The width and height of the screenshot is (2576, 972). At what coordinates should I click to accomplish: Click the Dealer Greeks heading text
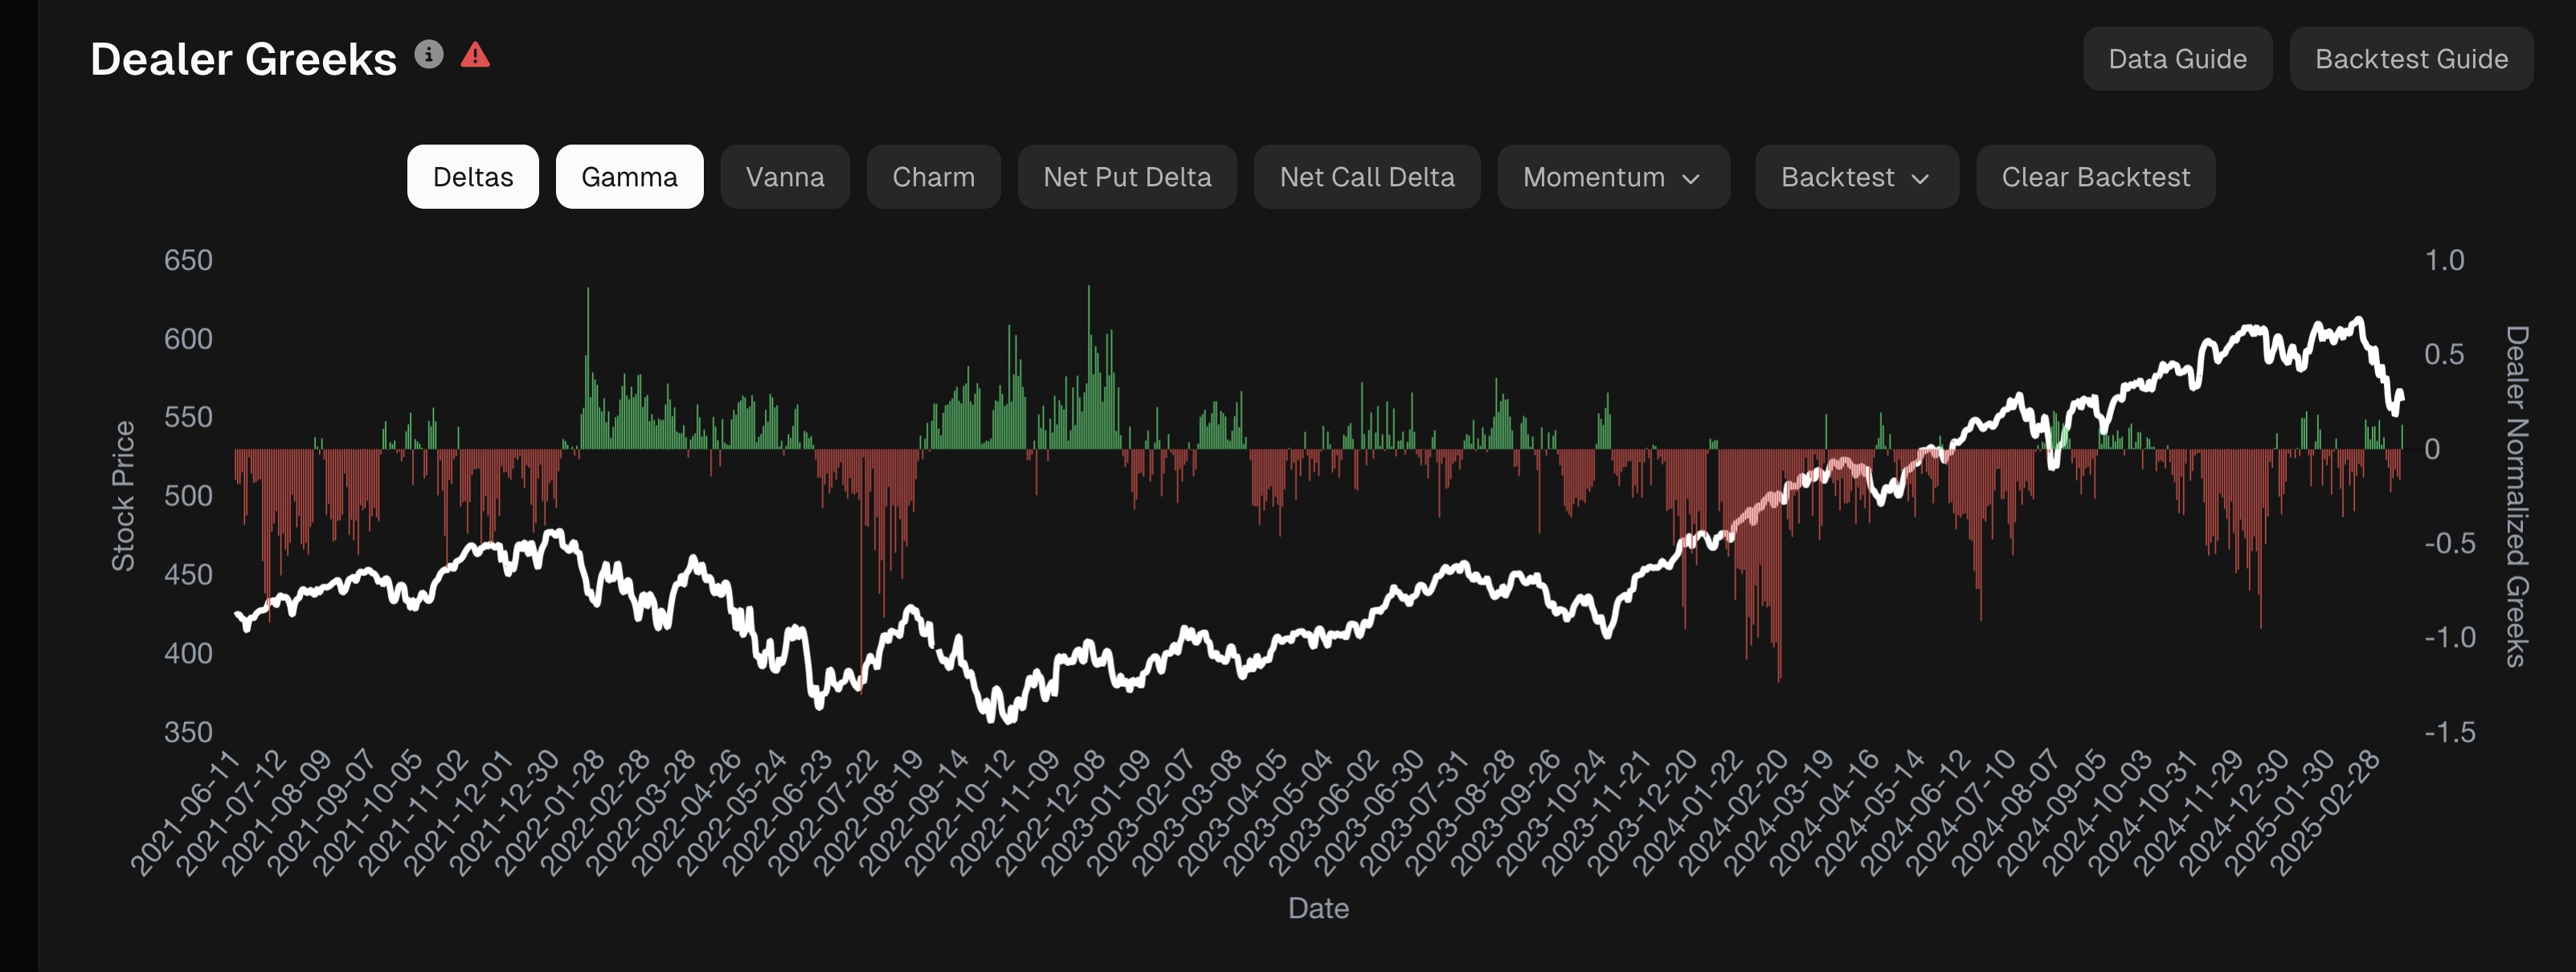coord(243,59)
